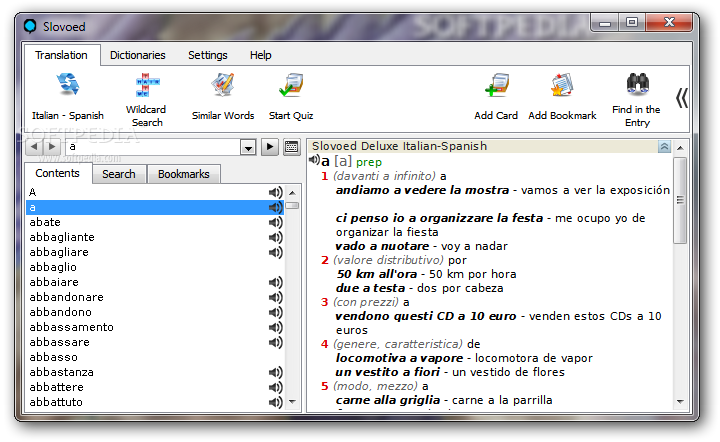
Task: Switch to the Bookmarks tab
Action: [184, 174]
